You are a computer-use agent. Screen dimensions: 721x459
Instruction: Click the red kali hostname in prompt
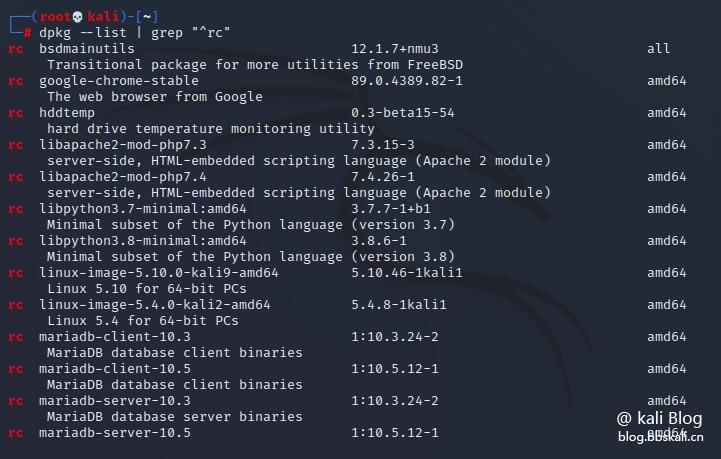[103, 17]
